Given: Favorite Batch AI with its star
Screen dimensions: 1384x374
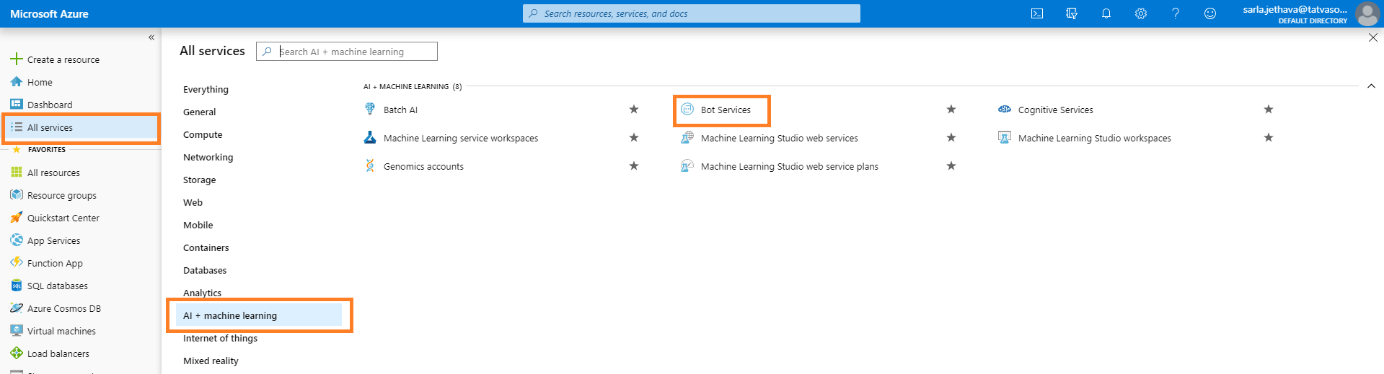Looking at the screenshot, I should pyautogui.click(x=634, y=109).
